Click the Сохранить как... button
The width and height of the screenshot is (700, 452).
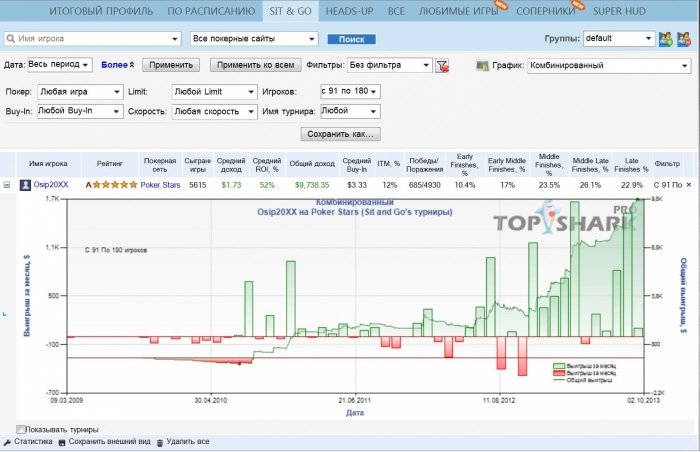pos(340,134)
